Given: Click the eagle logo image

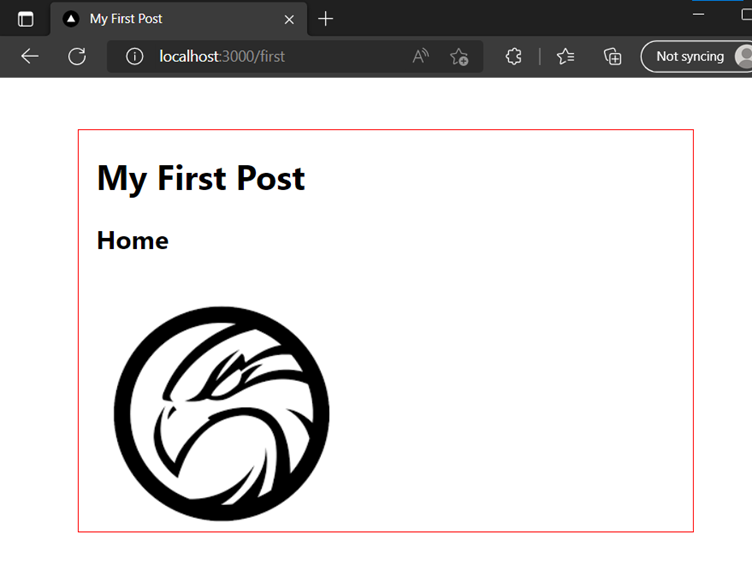Looking at the screenshot, I should click(x=222, y=414).
